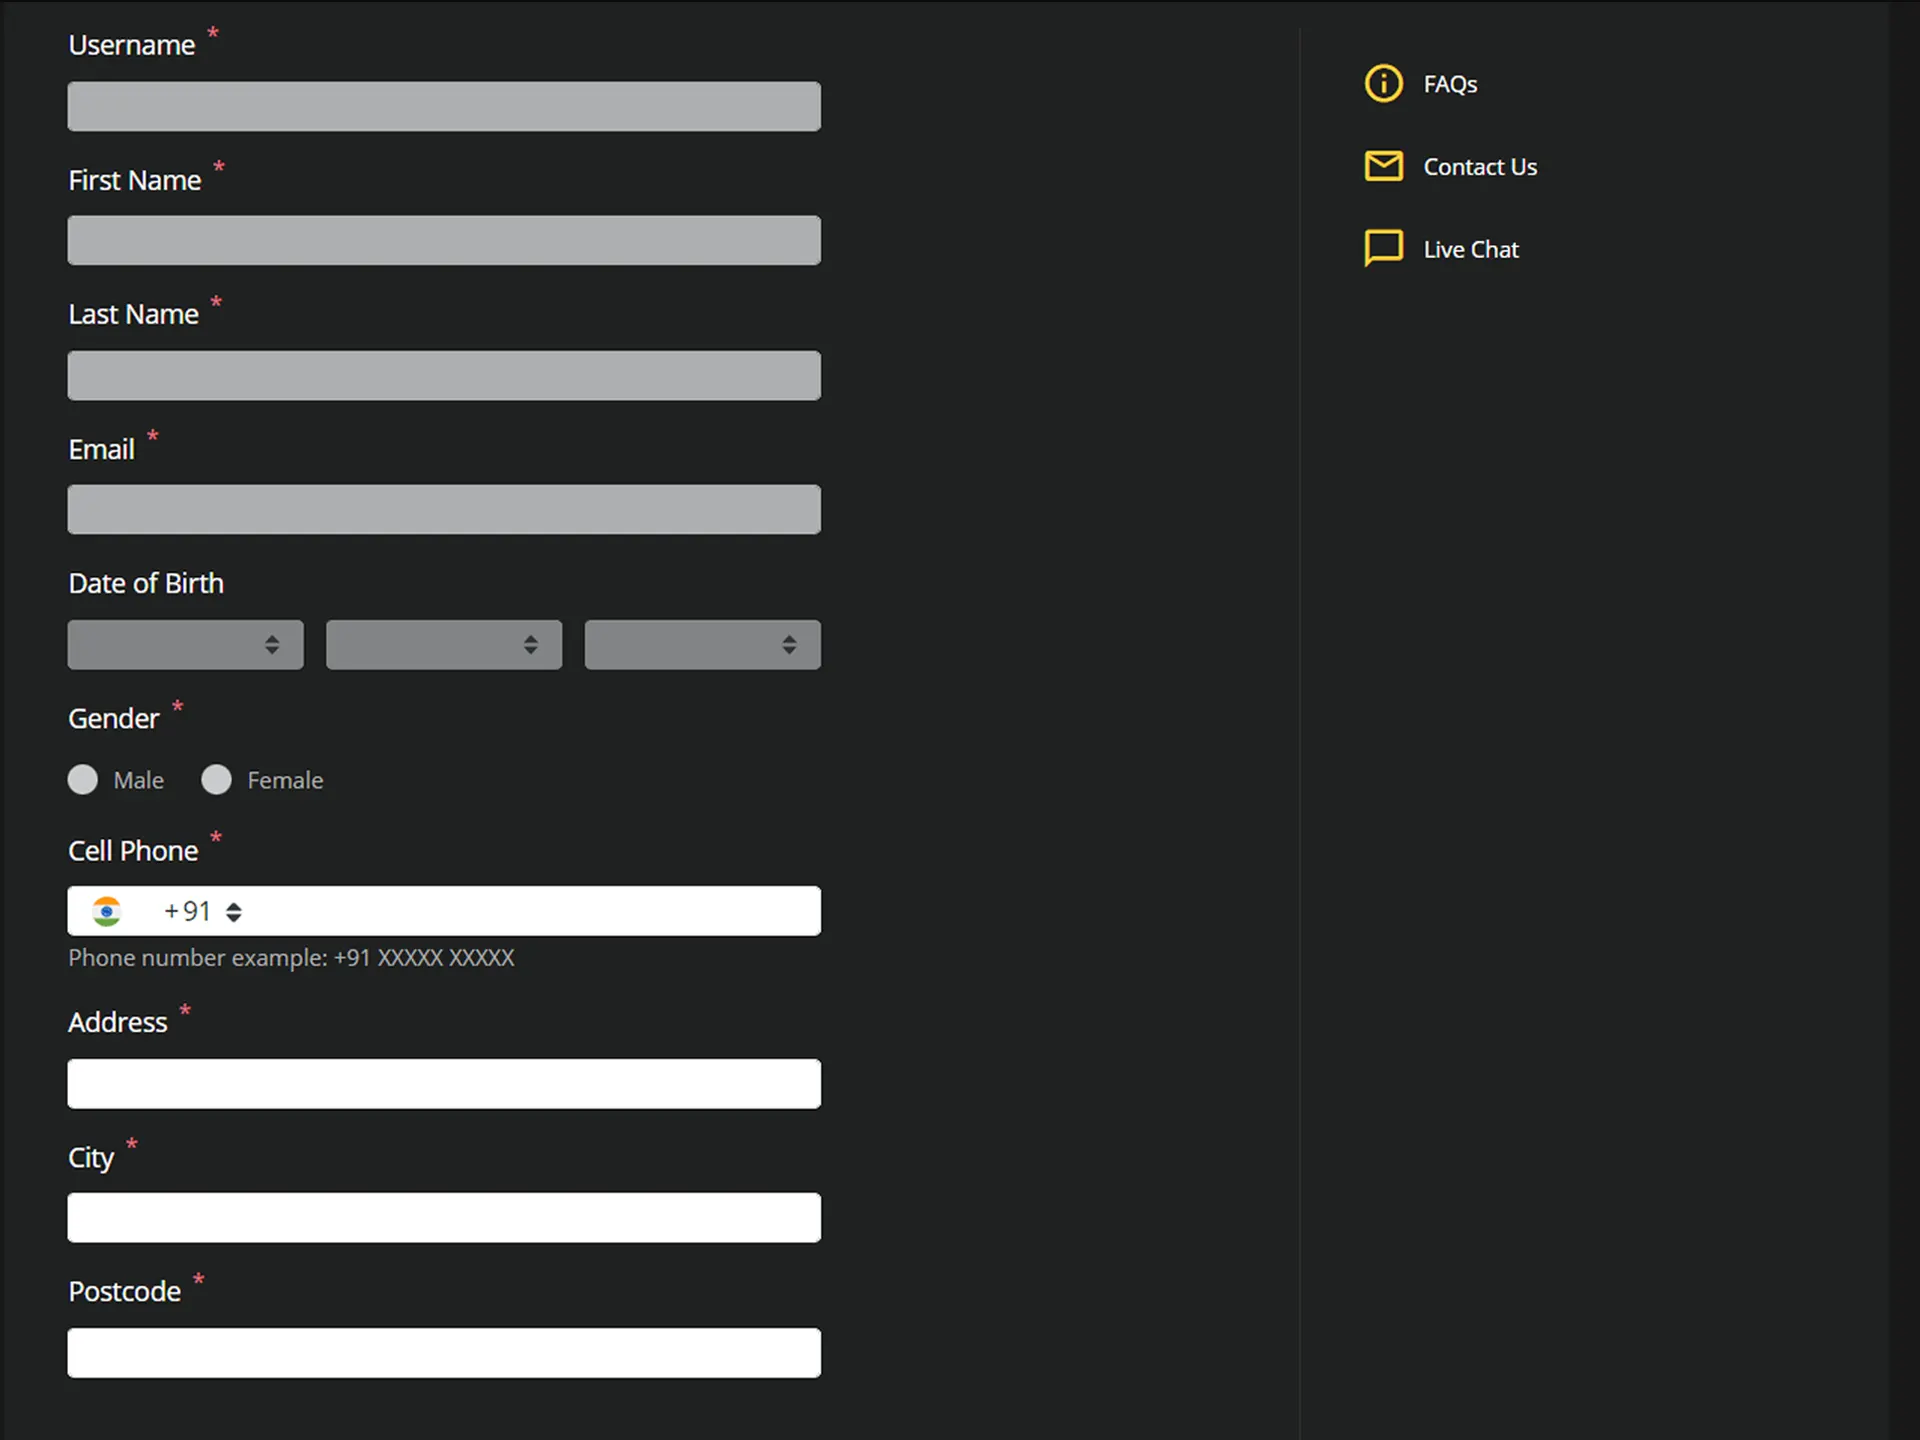Image resolution: width=1920 pixels, height=1440 pixels.
Task: Click the 'Username' label
Action: [x=131, y=45]
